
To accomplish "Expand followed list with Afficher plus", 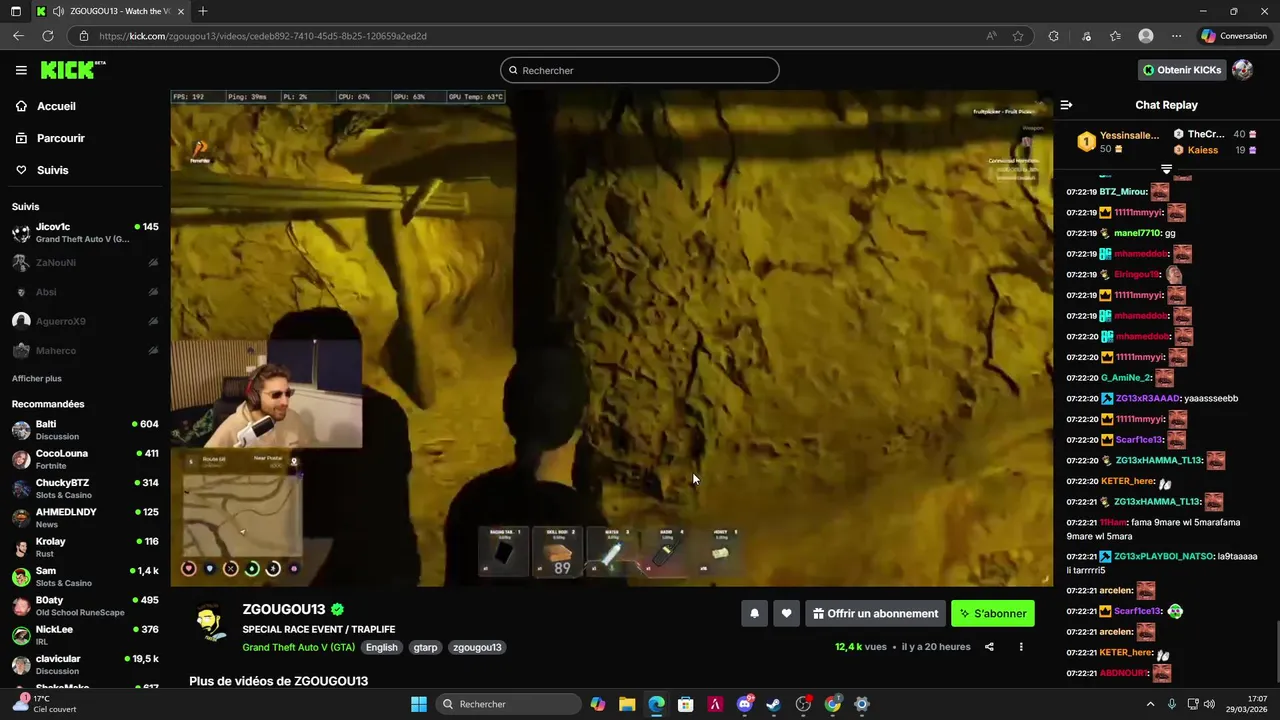I will point(37,379).
